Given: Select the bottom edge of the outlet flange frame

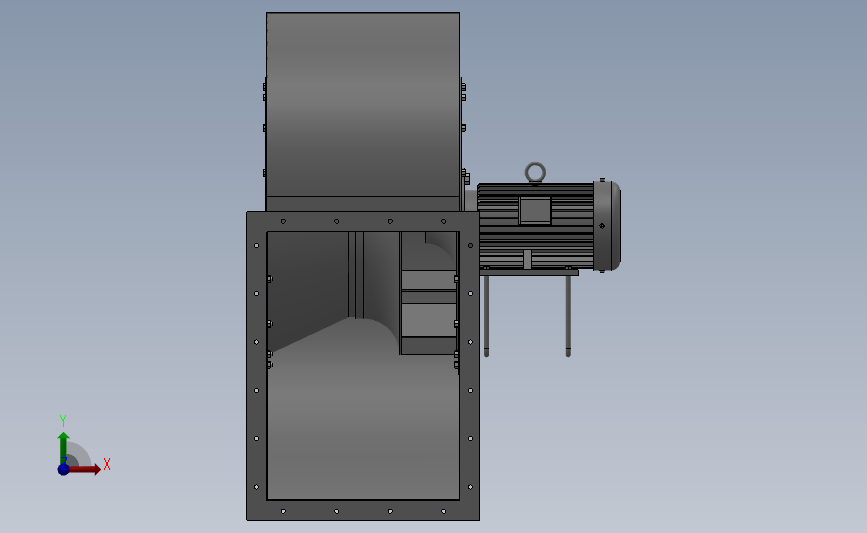Looking at the screenshot, I should (x=363, y=510).
